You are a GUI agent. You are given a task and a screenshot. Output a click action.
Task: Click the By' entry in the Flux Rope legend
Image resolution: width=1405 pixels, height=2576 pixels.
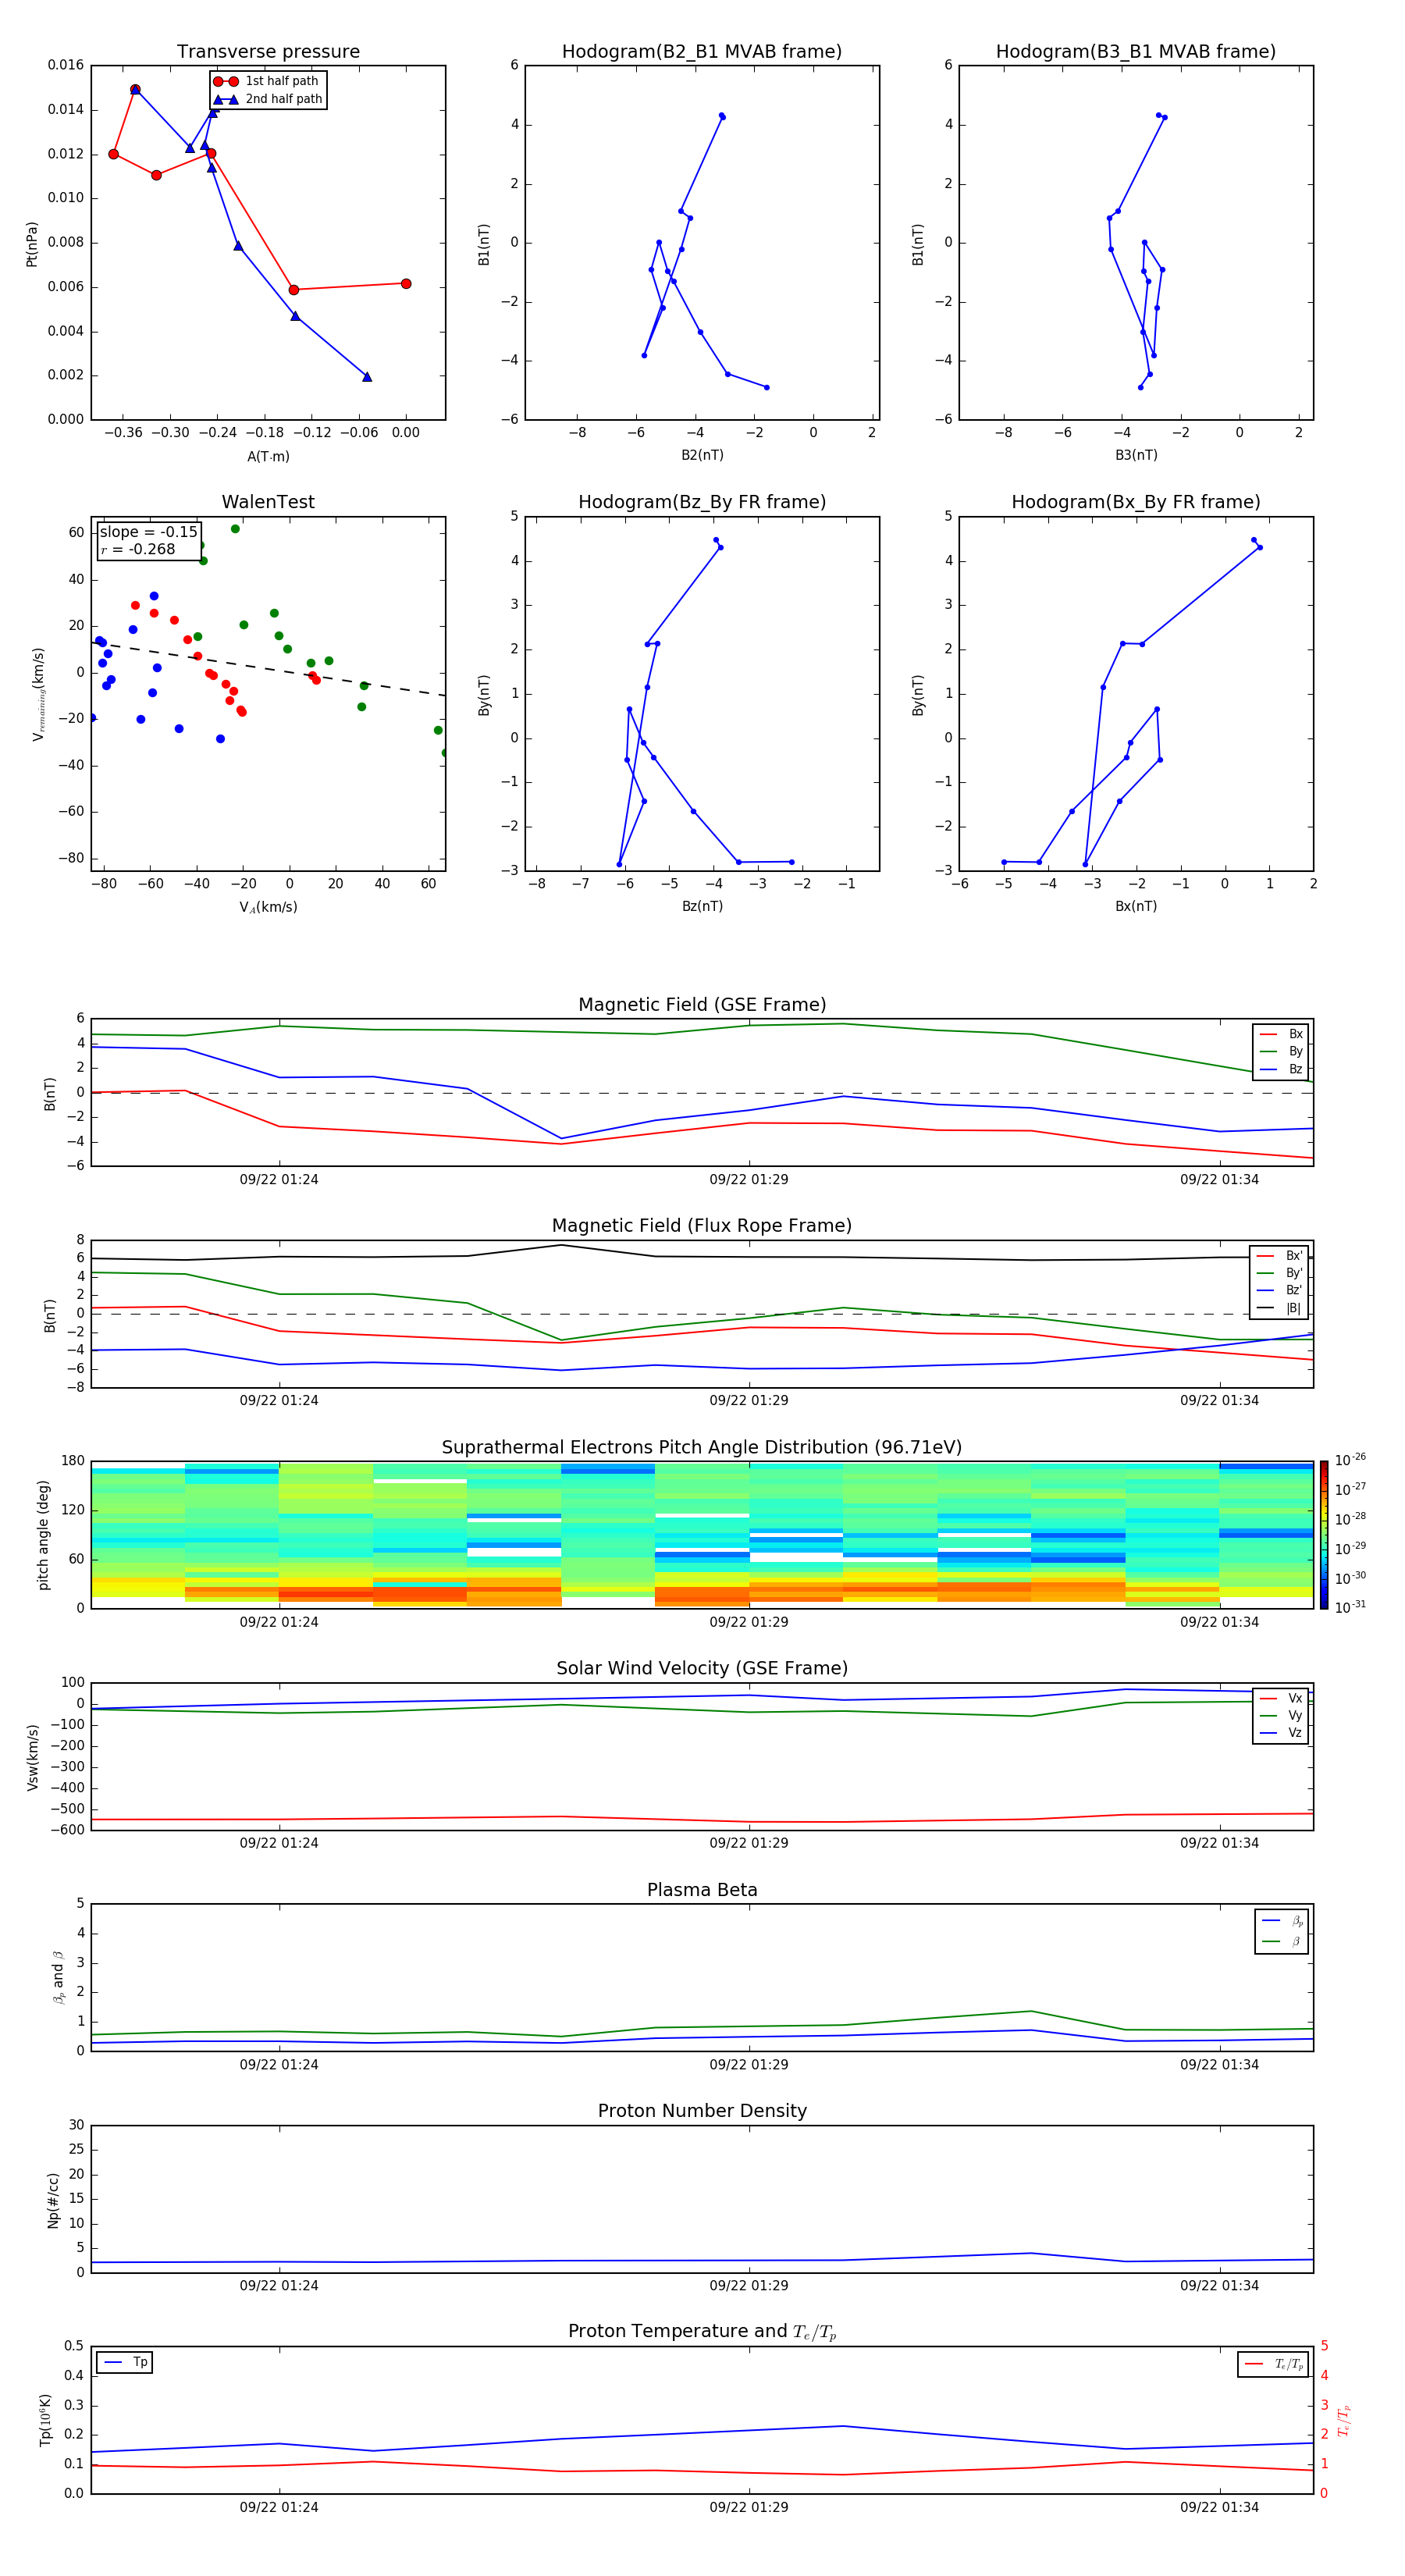tap(1280, 1273)
